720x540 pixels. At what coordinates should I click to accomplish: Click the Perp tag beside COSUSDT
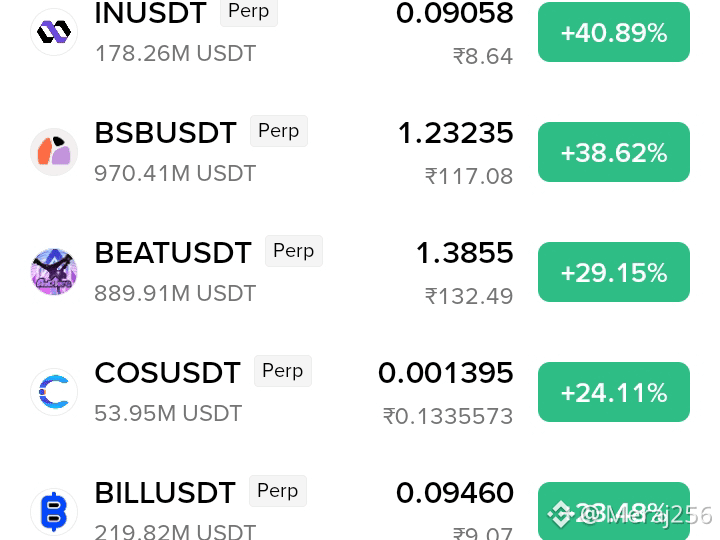(x=283, y=371)
